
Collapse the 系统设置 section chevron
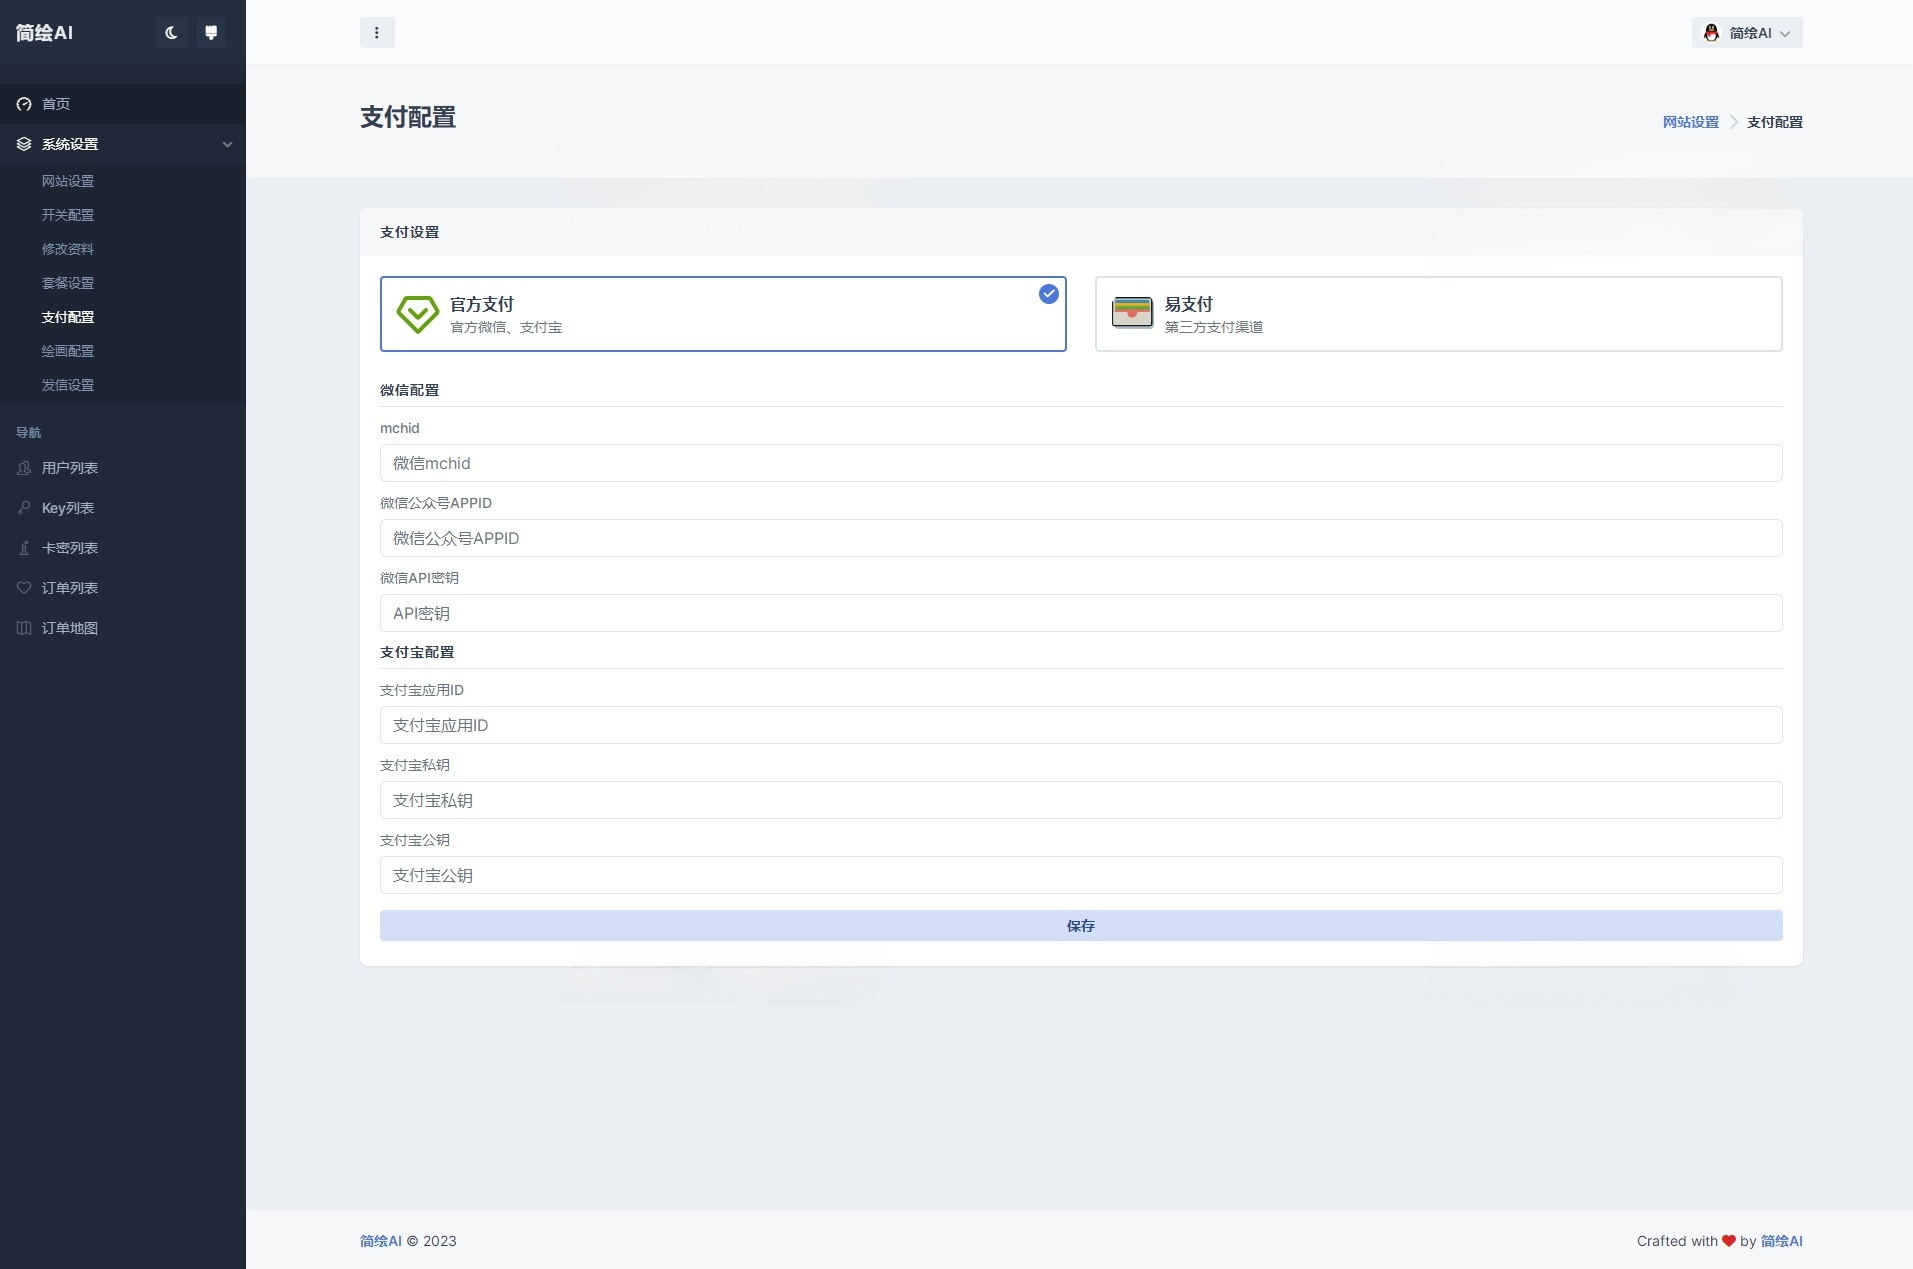tap(227, 144)
